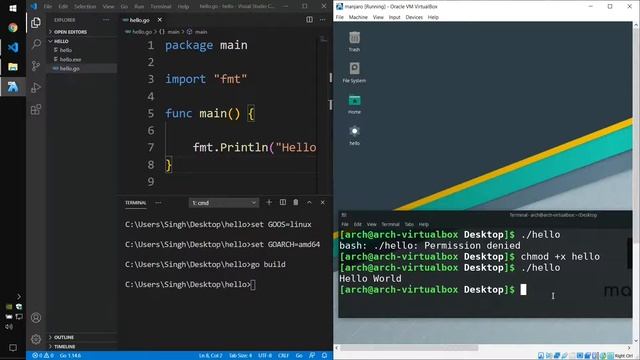640x360 pixels.
Task: Switch to the hello.go editor tab
Action: coord(139,20)
